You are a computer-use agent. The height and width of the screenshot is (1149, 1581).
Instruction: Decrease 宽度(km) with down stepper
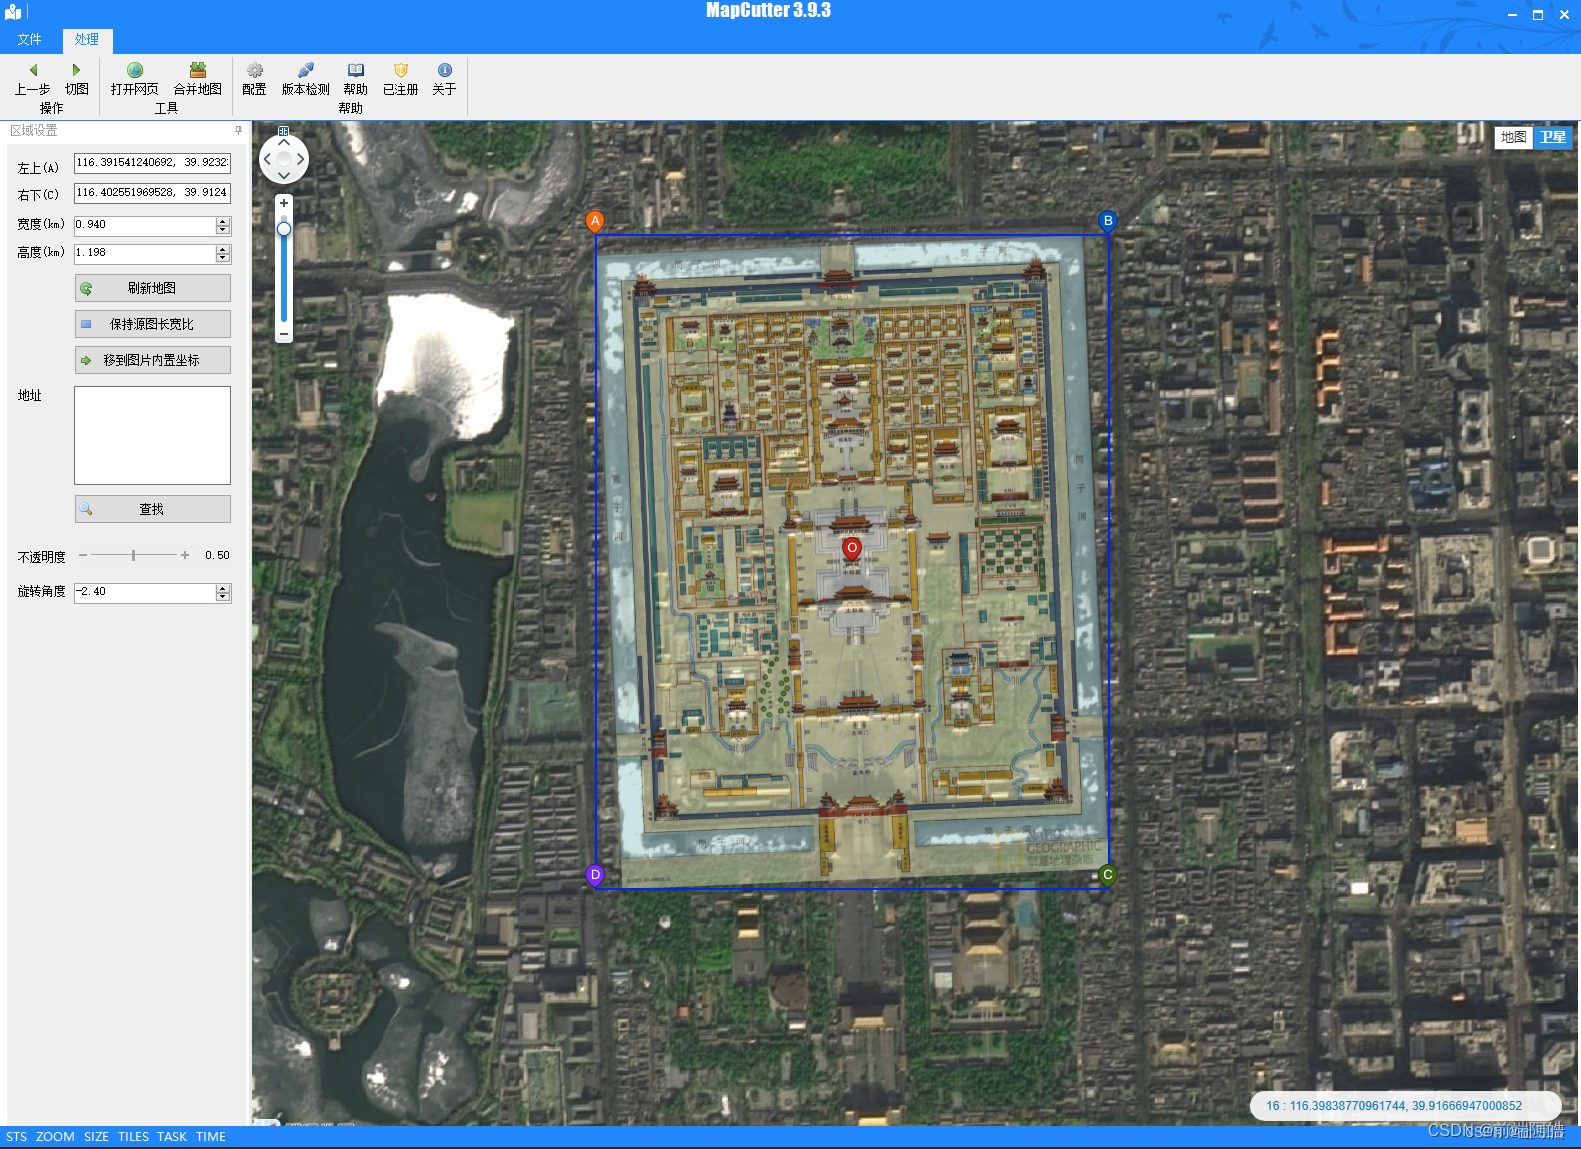point(223,231)
